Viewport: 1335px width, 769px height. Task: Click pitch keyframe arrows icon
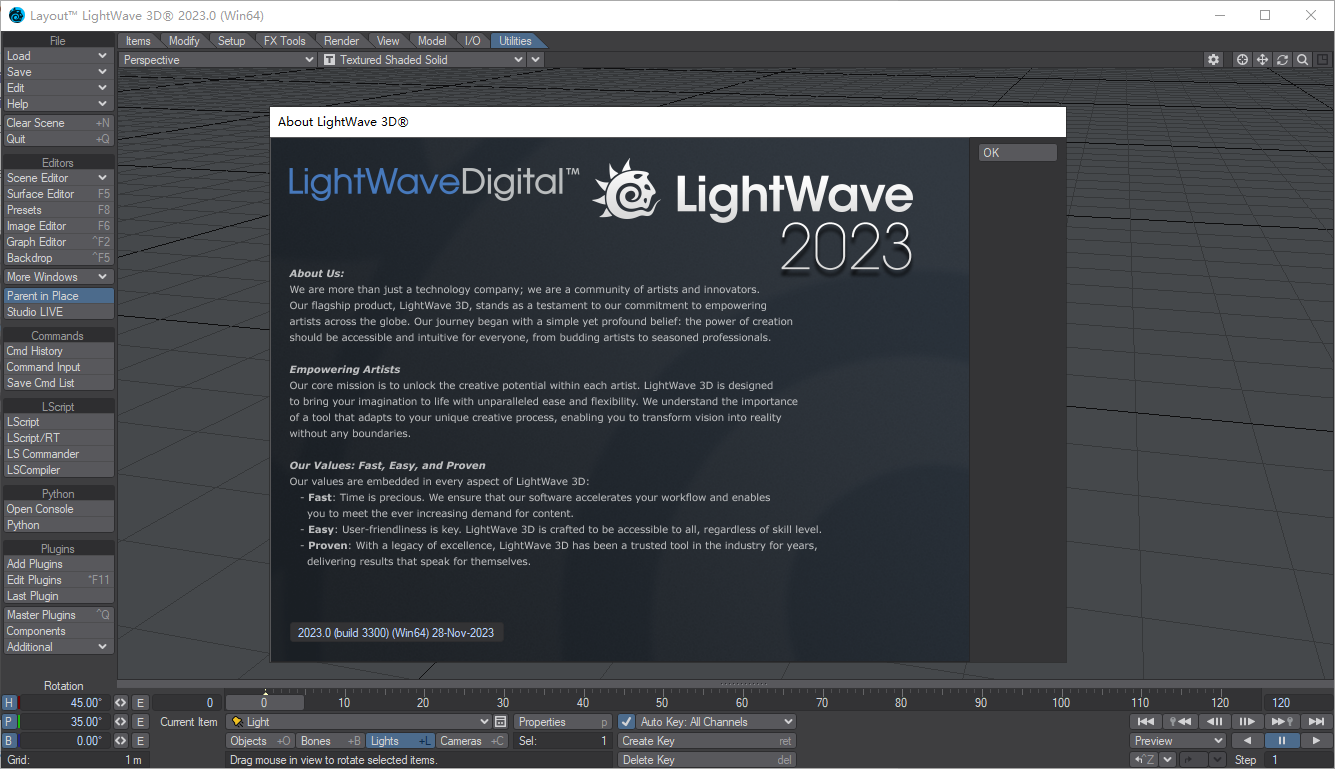(121, 722)
